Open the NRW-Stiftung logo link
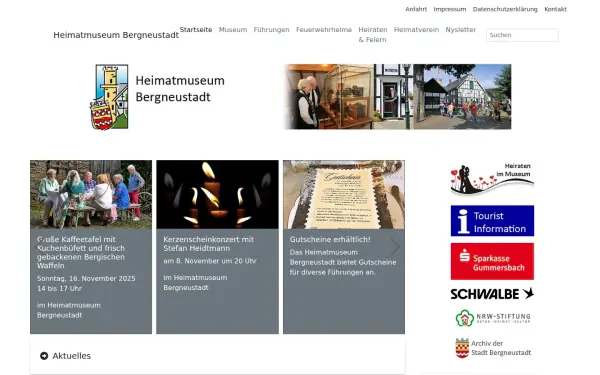600x375 pixels. (x=493, y=318)
